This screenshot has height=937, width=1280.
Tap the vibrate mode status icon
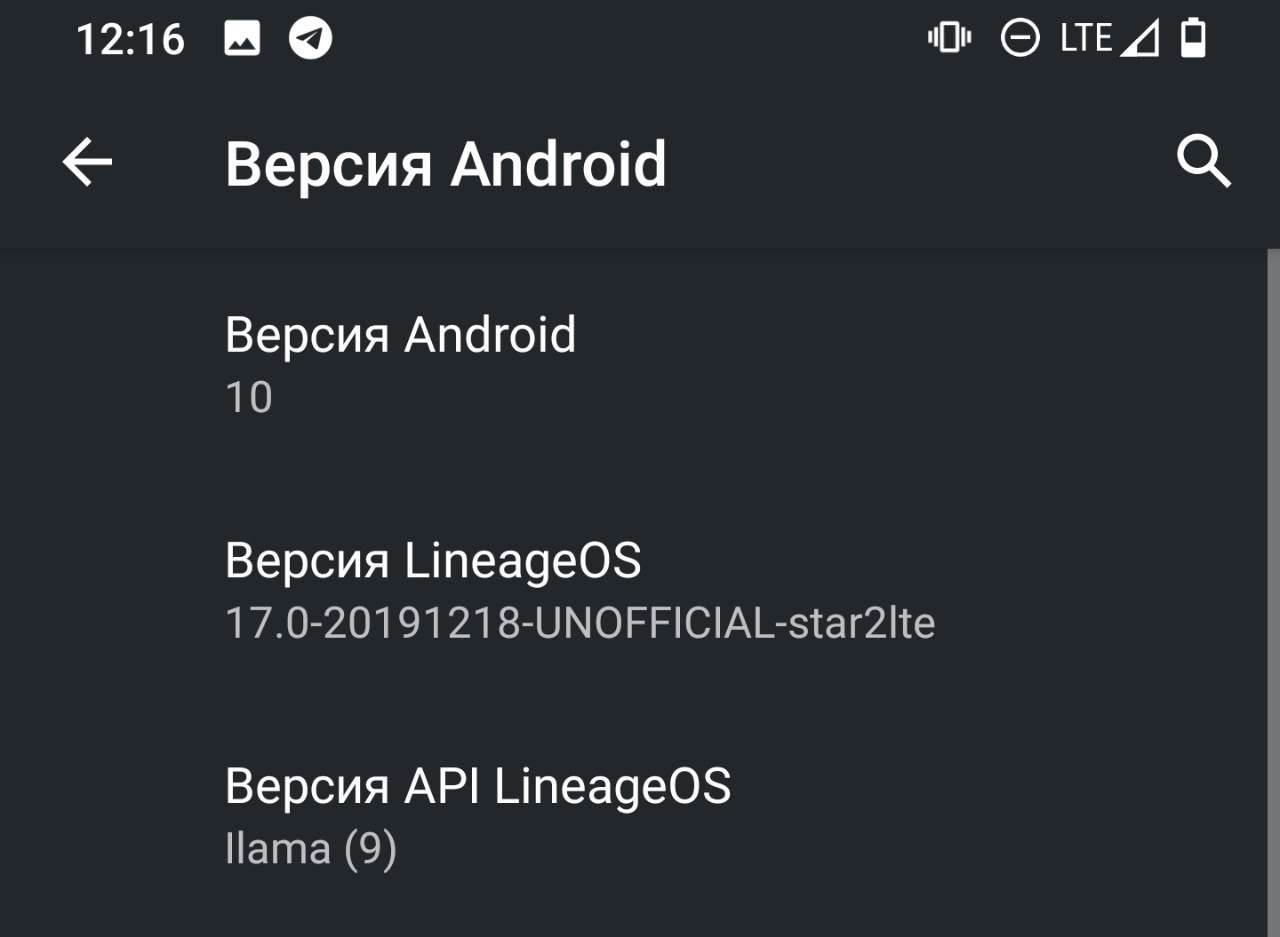click(949, 38)
